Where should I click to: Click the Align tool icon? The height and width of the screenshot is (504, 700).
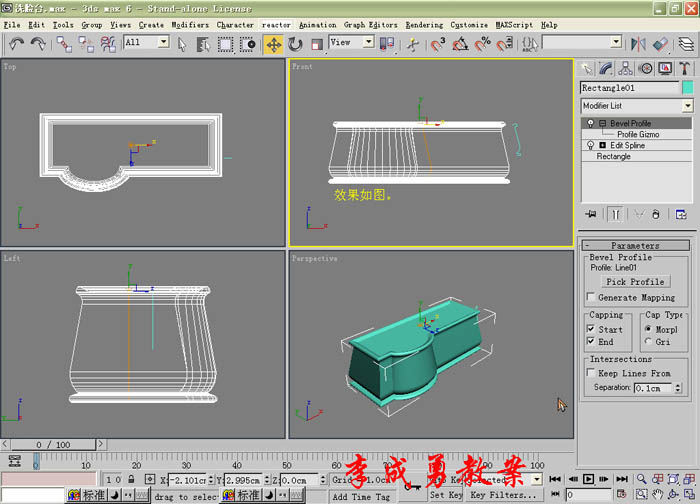tap(660, 44)
